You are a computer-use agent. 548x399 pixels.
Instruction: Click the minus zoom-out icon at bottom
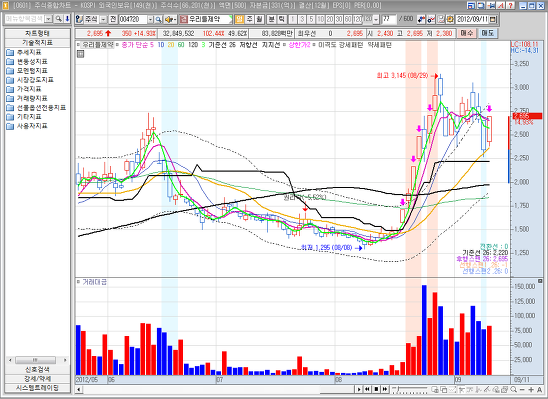click(x=522, y=389)
